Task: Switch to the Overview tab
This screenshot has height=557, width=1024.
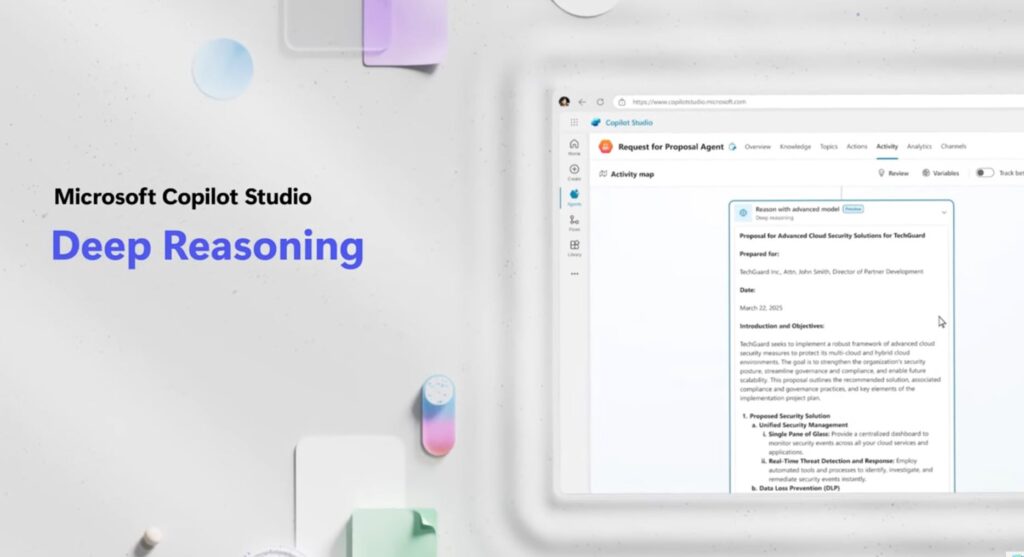Action: coord(758,147)
